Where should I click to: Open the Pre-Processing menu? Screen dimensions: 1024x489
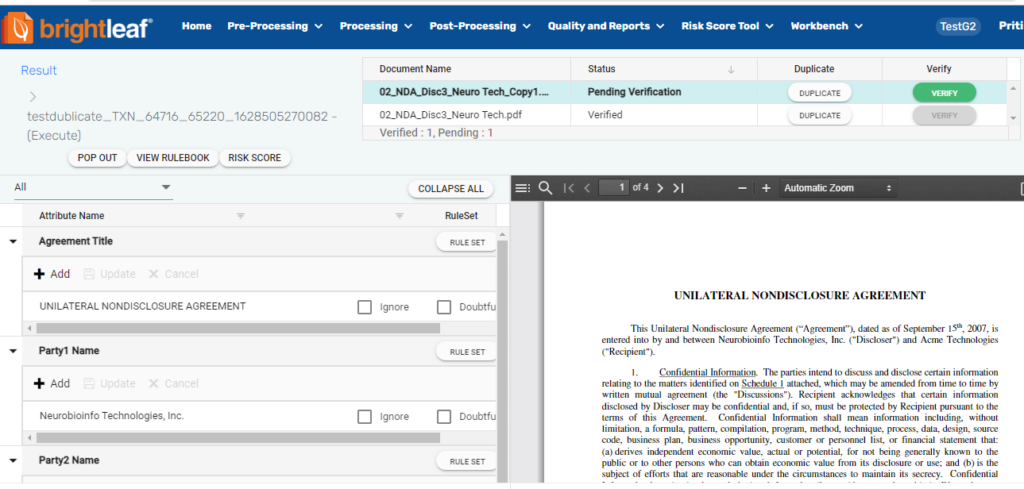pyautogui.click(x=275, y=26)
